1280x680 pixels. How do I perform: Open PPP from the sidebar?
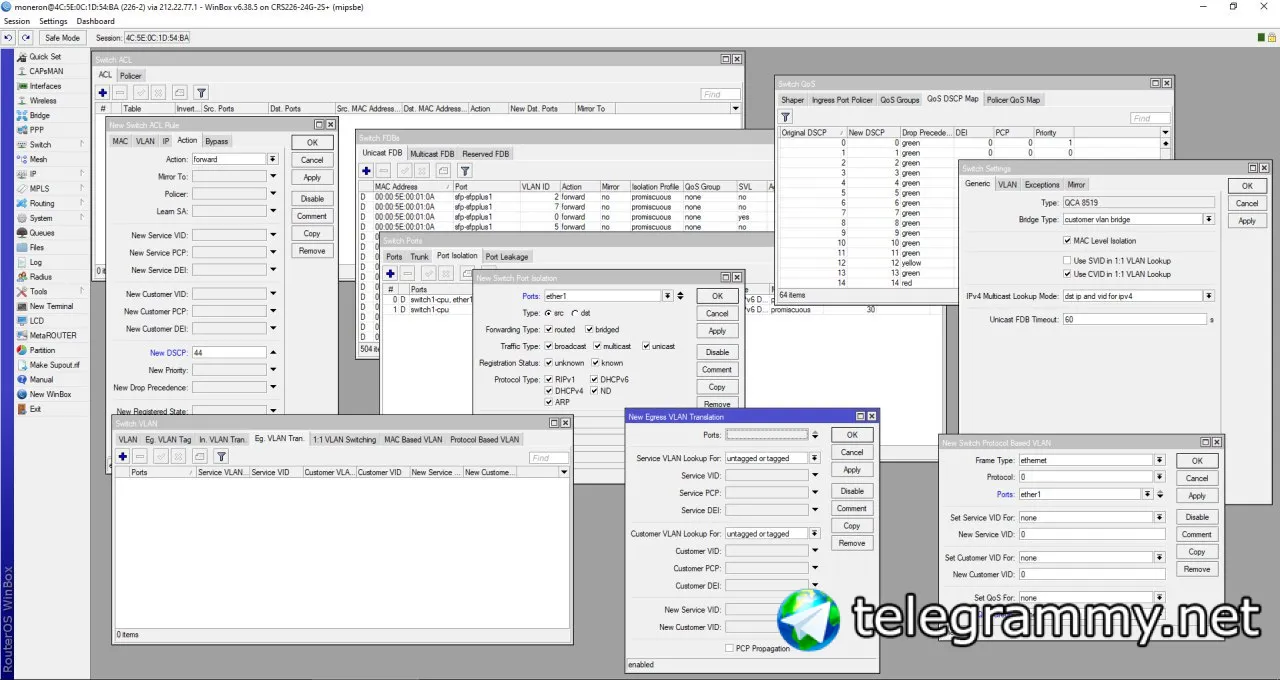[x=36, y=130]
